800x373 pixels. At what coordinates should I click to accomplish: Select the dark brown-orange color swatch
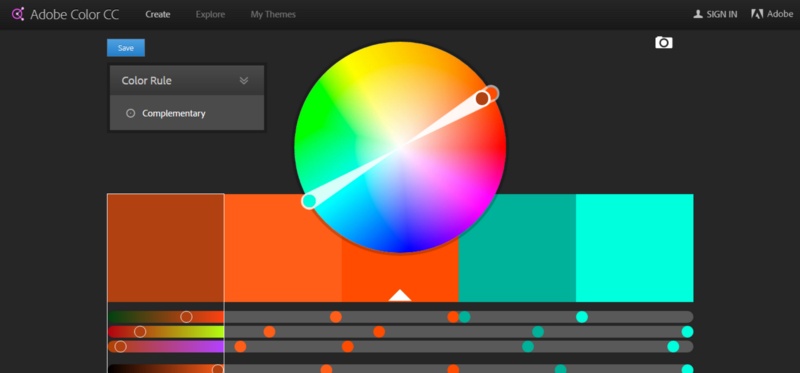[x=166, y=247]
